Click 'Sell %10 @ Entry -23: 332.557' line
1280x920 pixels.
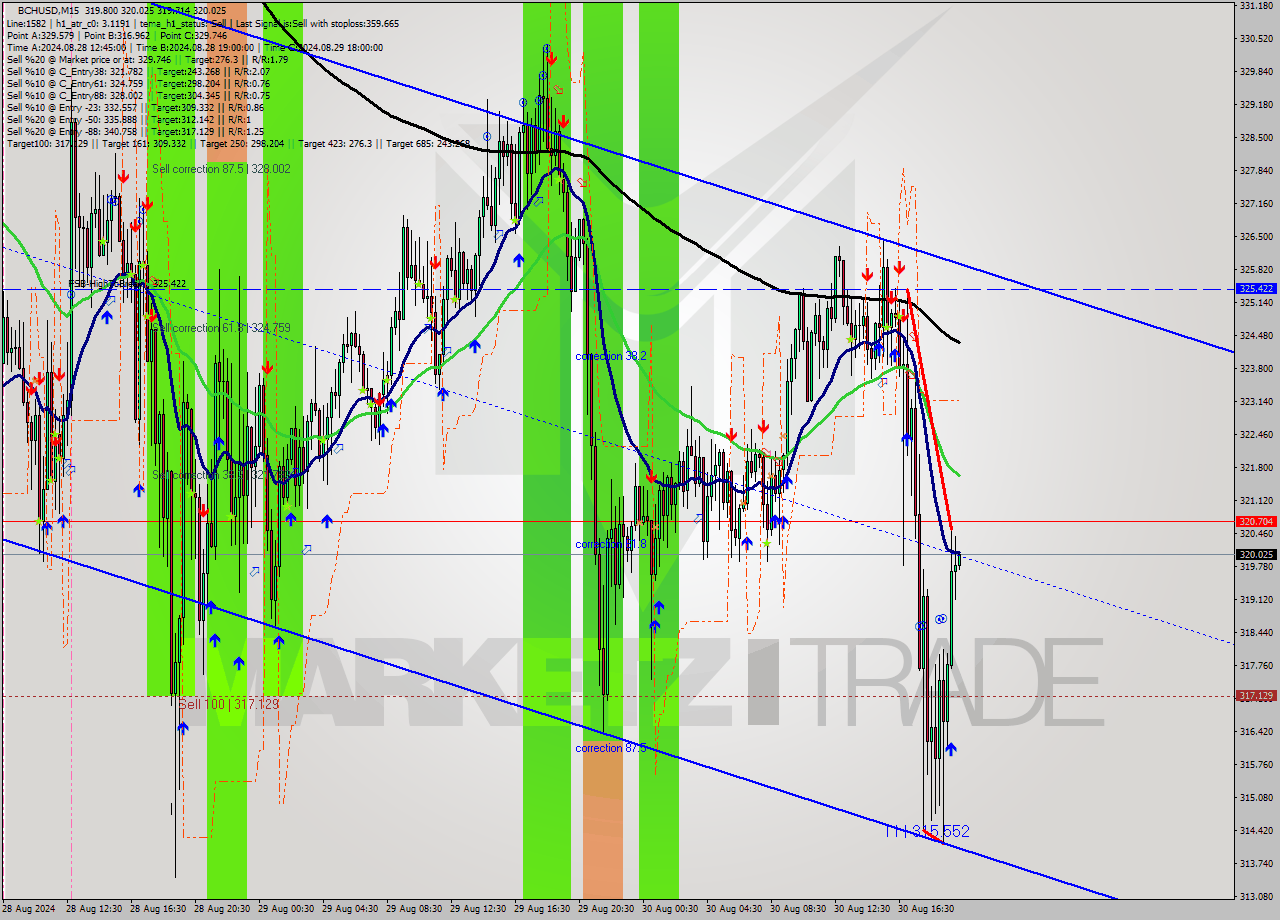[x=136, y=107]
